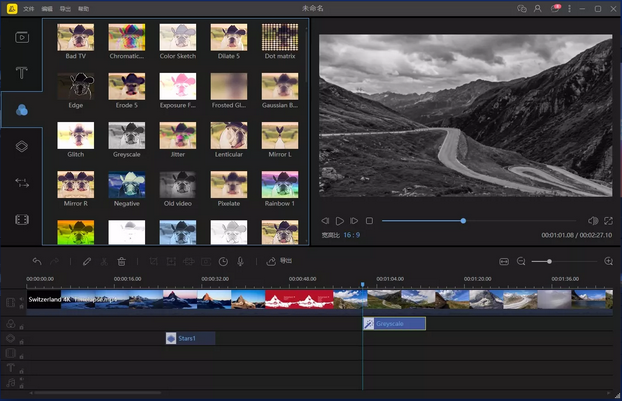Image resolution: width=622 pixels, height=401 pixels.
Task: Open the Media tab in sidebar
Action: (21, 37)
